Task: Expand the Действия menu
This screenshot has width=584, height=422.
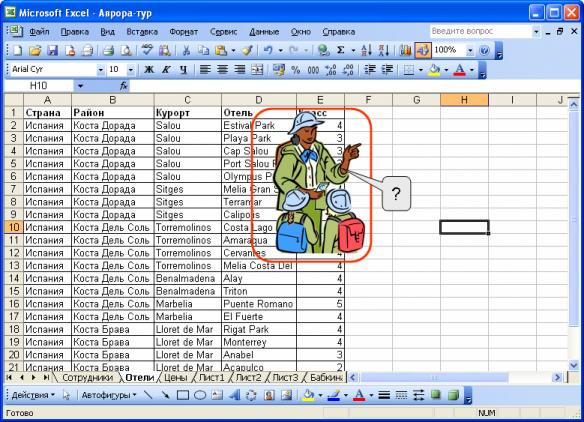Action: (33, 395)
